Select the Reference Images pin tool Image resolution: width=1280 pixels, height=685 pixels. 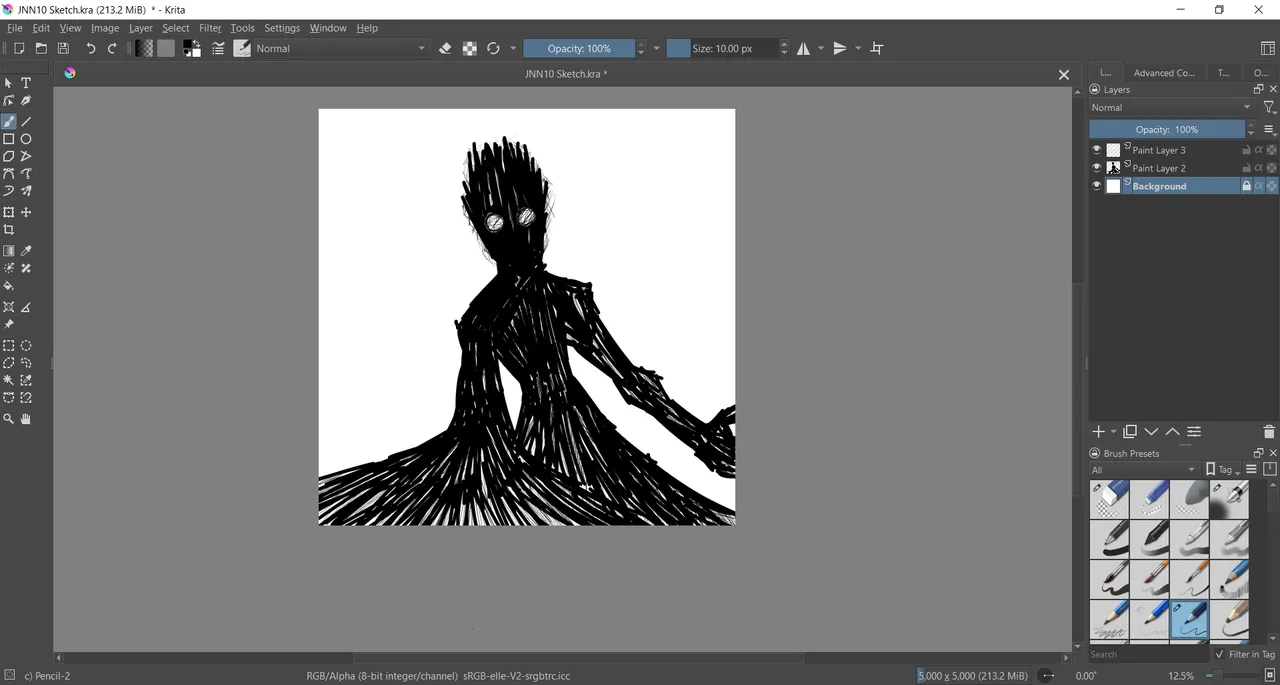point(9,325)
